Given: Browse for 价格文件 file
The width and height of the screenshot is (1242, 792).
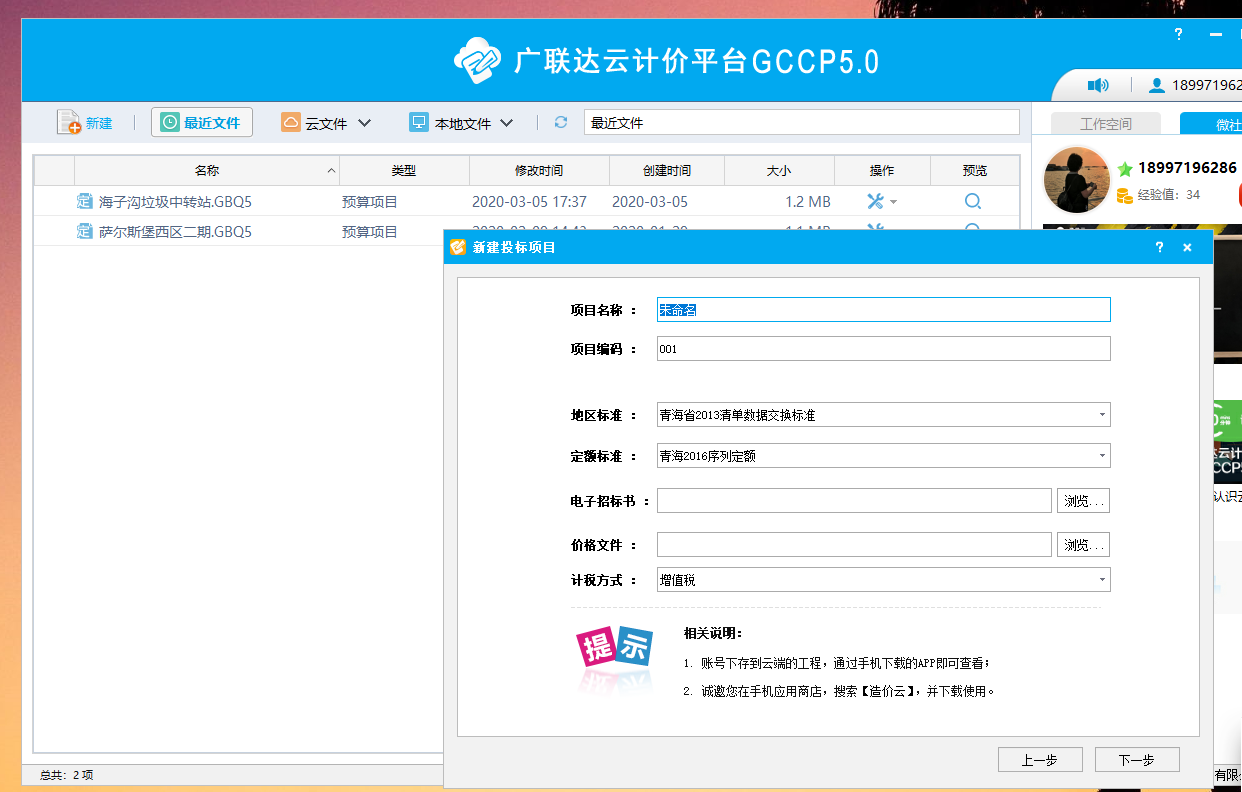Looking at the screenshot, I should coord(1083,545).
